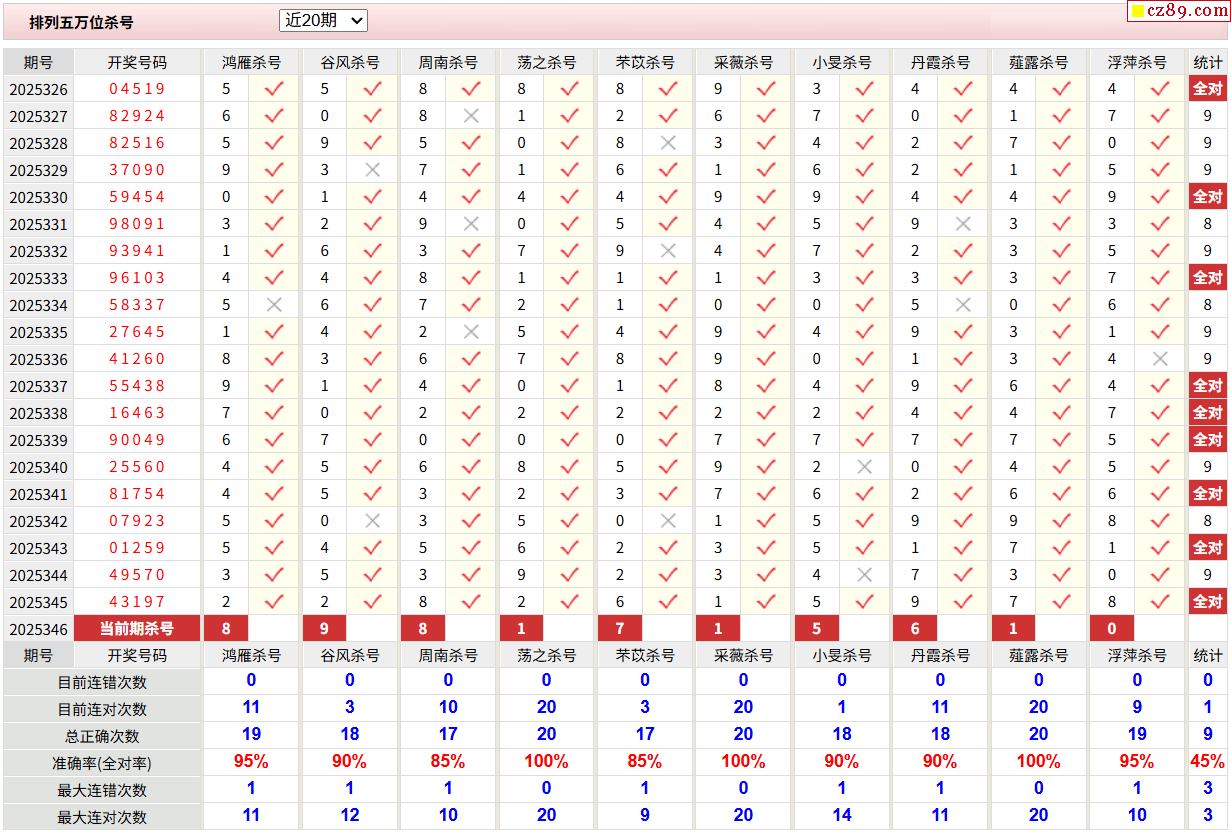Click the cross mark for 小旻杀号 in row 2025340
Screen dimensions: 1231x833
tap(865, 467)
